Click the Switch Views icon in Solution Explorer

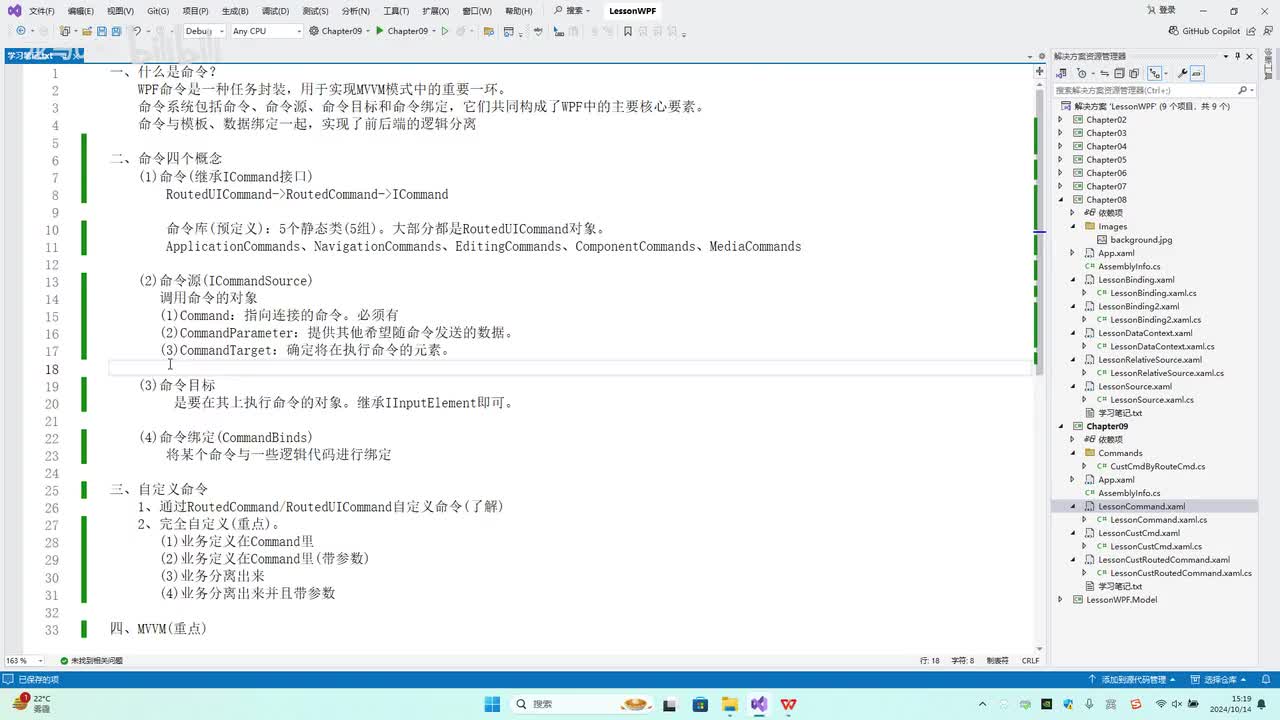(x=1061, y=73)
